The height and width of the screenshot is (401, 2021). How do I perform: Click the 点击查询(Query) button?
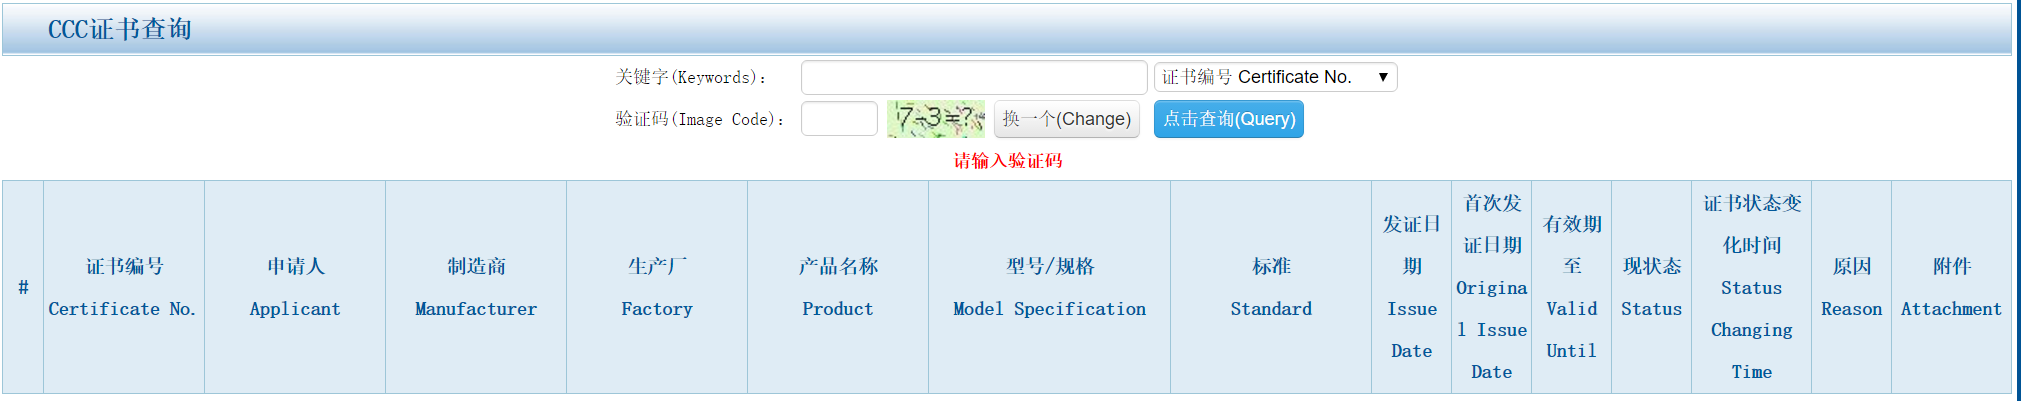1228,119
